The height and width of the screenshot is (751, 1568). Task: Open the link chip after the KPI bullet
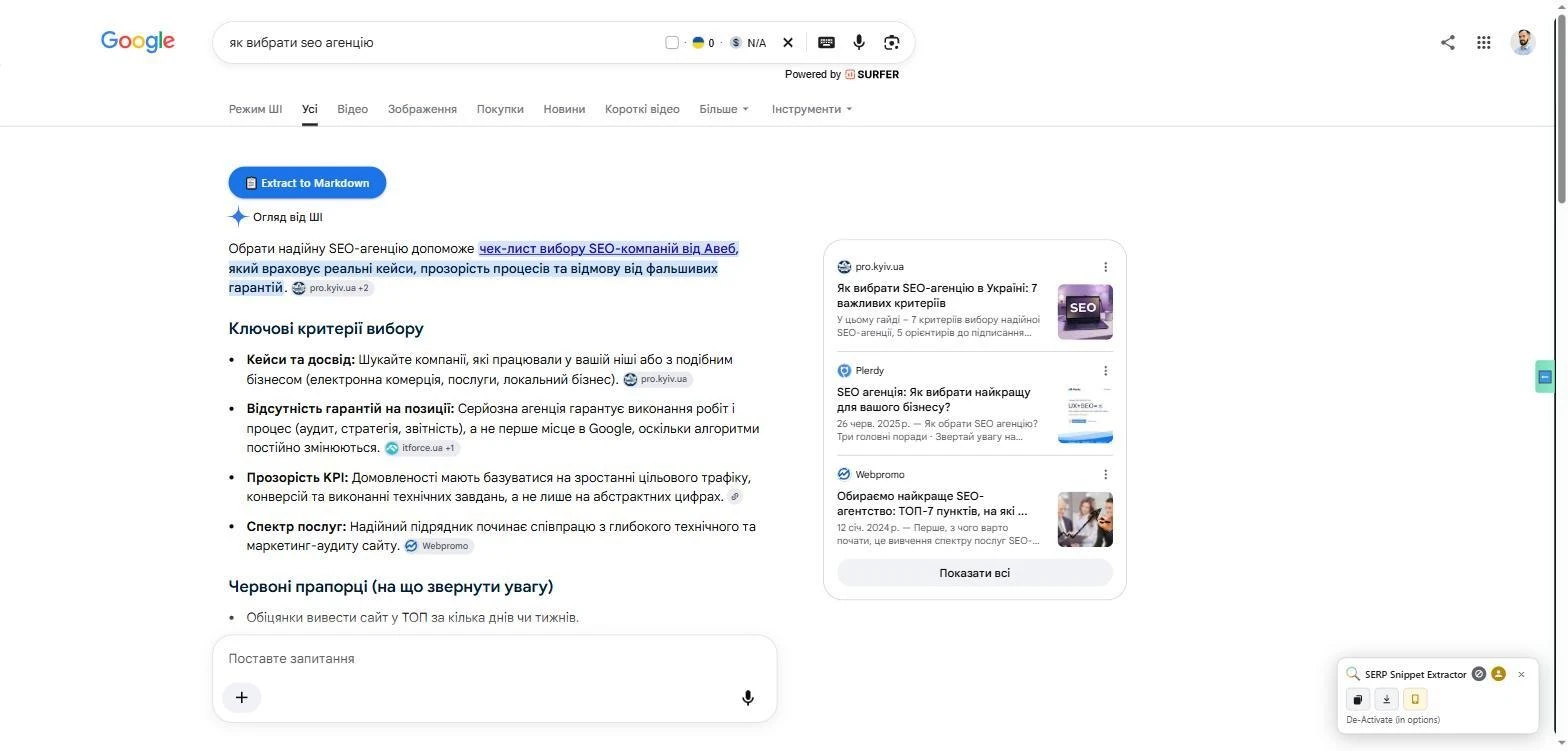click(x=735, y=497)
